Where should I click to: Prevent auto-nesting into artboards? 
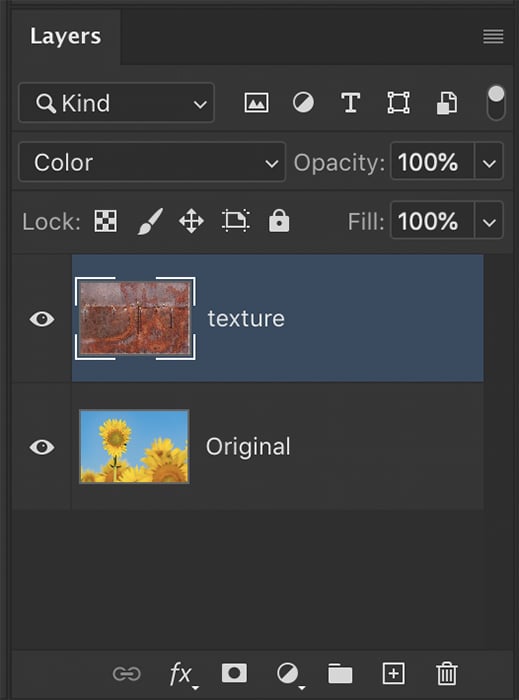[236, 221]
